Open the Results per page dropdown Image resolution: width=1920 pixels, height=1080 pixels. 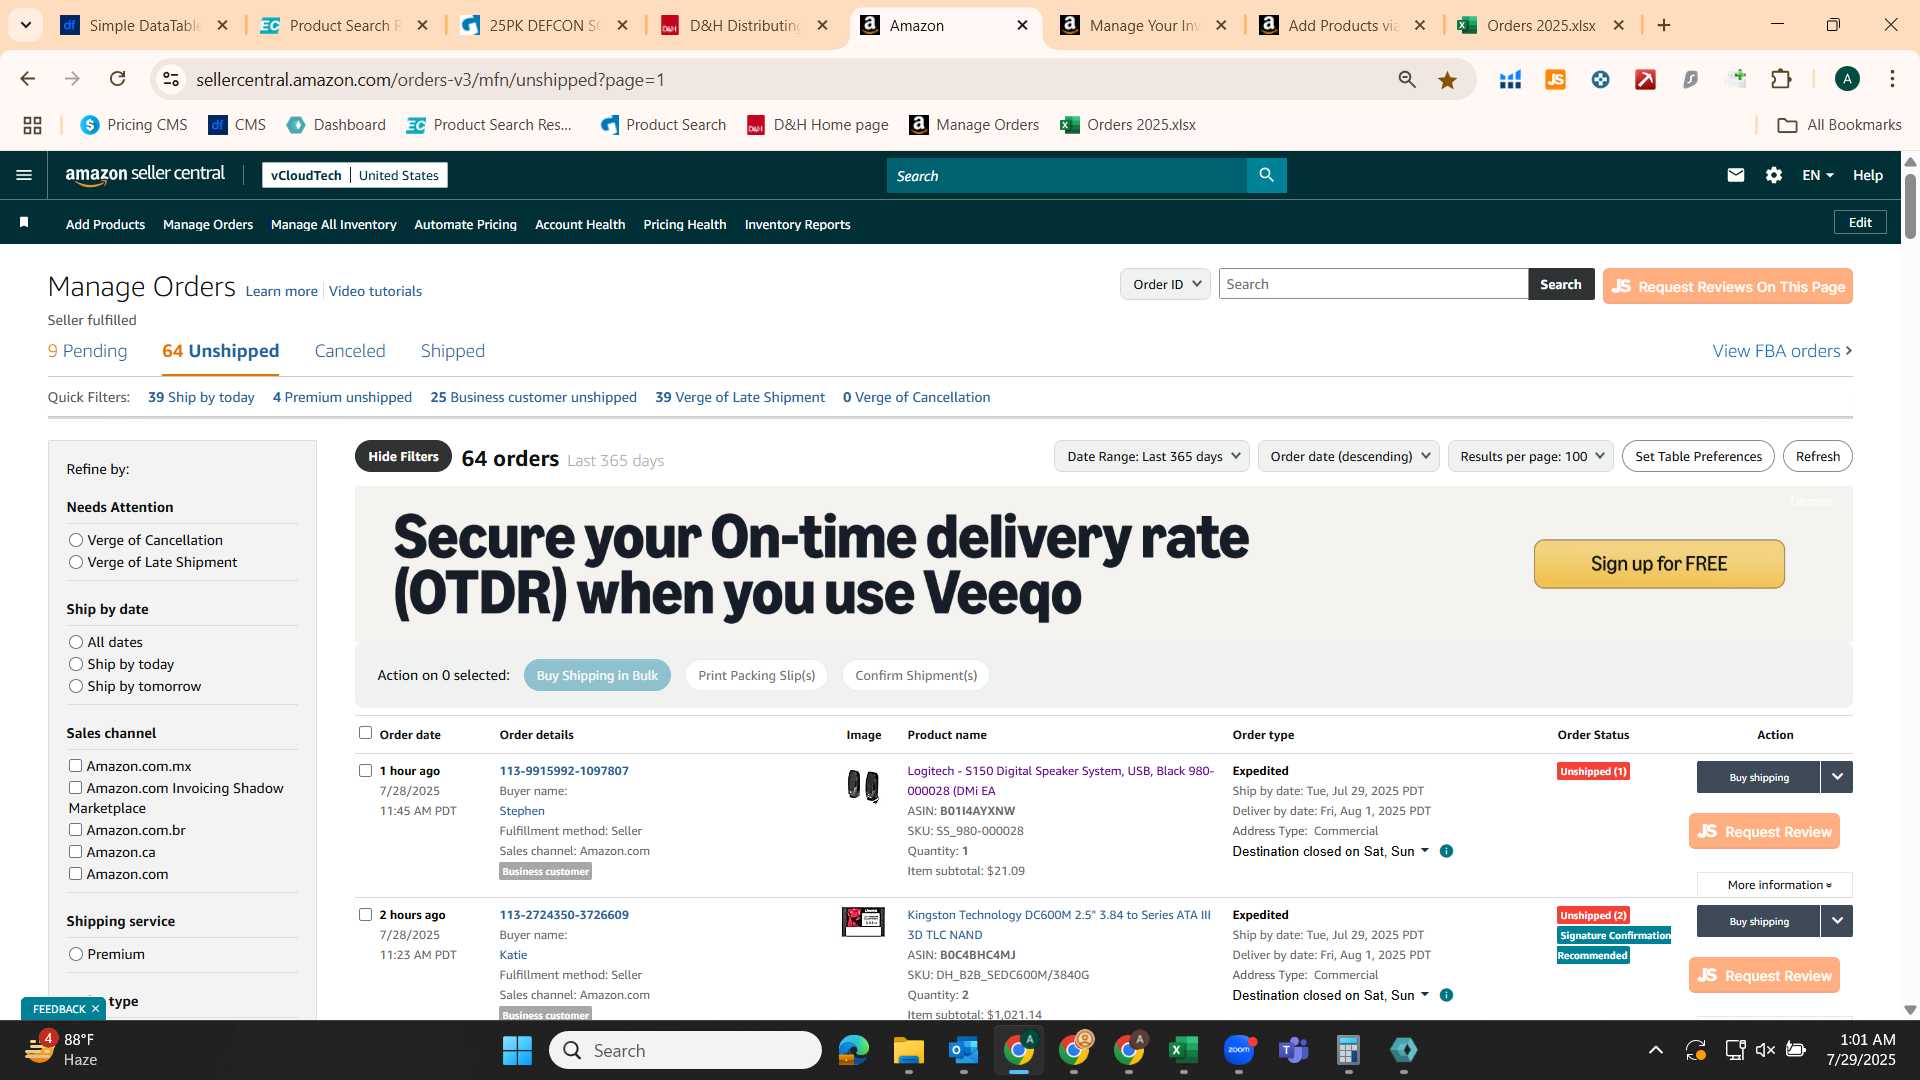(x=1530, y=456)
